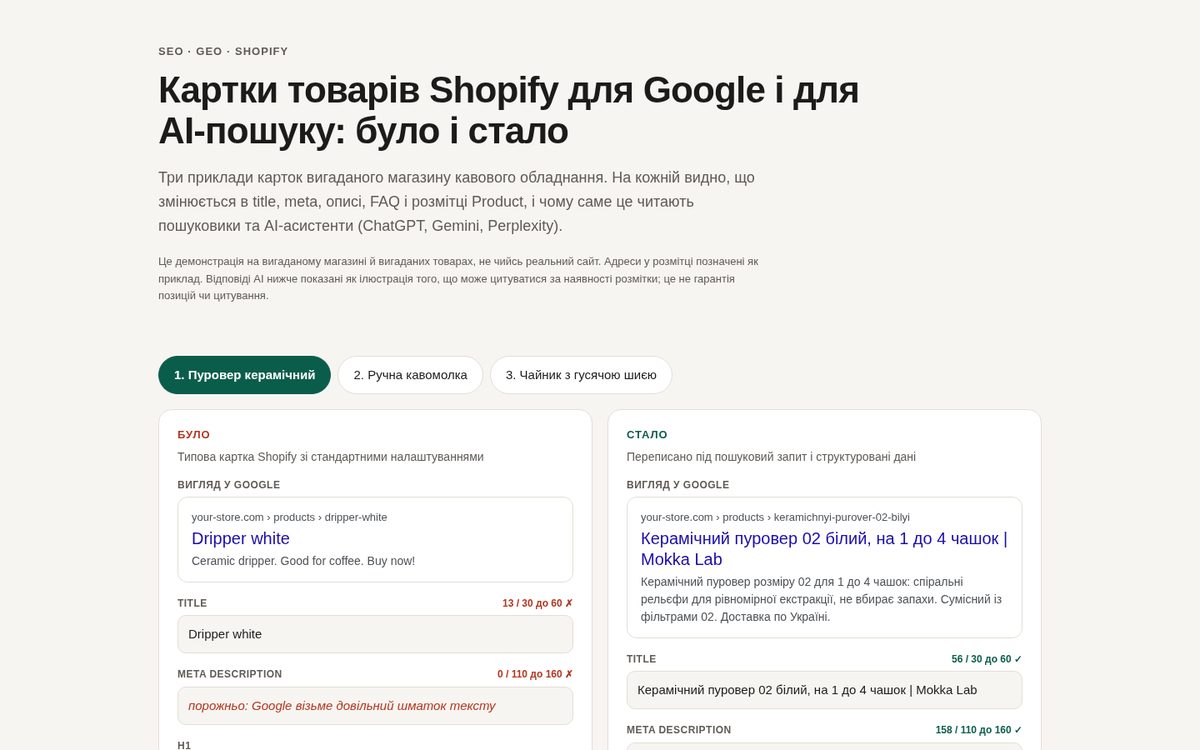Viewport: 1200px width, 750px height.
Task: Click the intro paragraph starting 'Три приклади карток'
Action: (x=457, y=202)
